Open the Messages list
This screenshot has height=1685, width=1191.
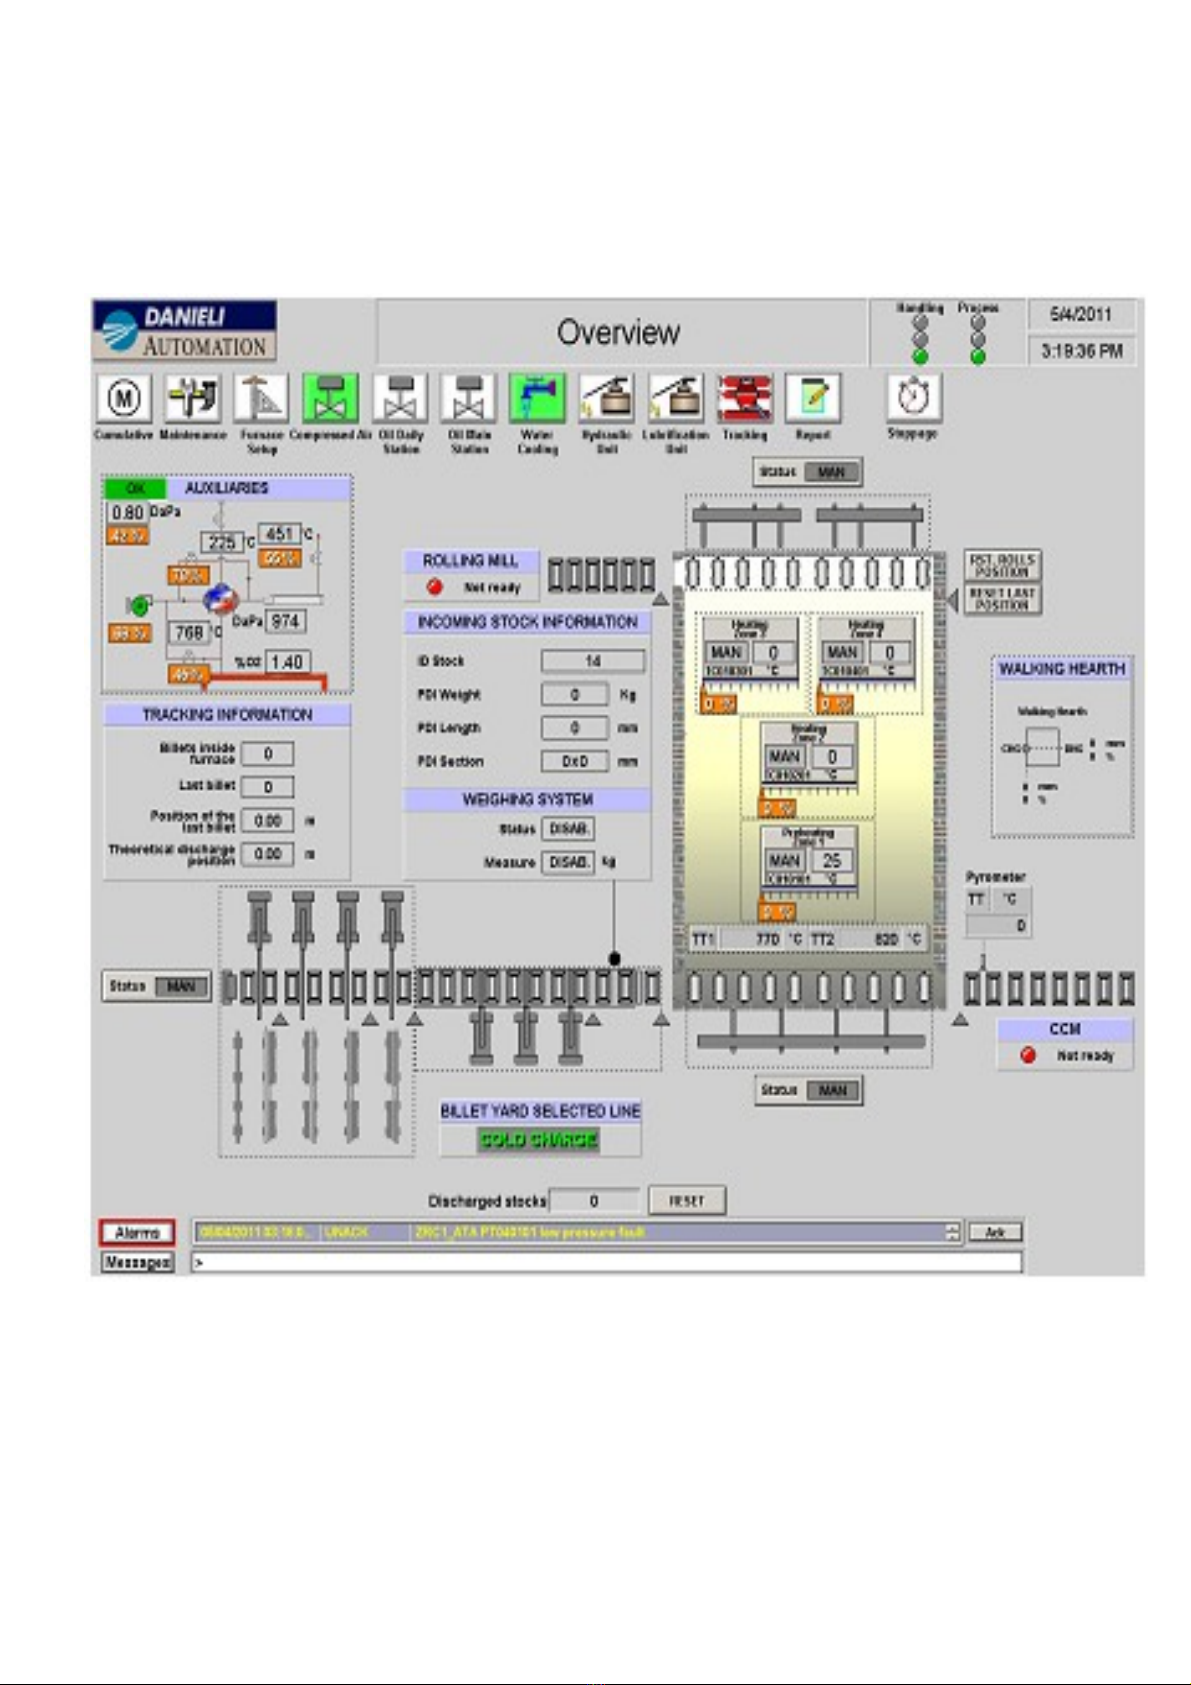pos(137,1262)
